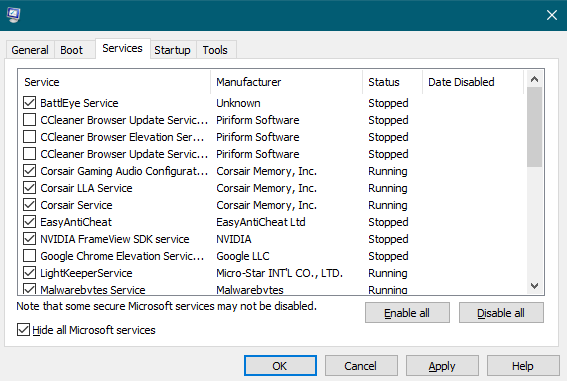Click the EasyAntiCheat Ltd manufacturer cell
This screenshot has height=381, width=567.
pyautogui.click(x=261, y=222)
